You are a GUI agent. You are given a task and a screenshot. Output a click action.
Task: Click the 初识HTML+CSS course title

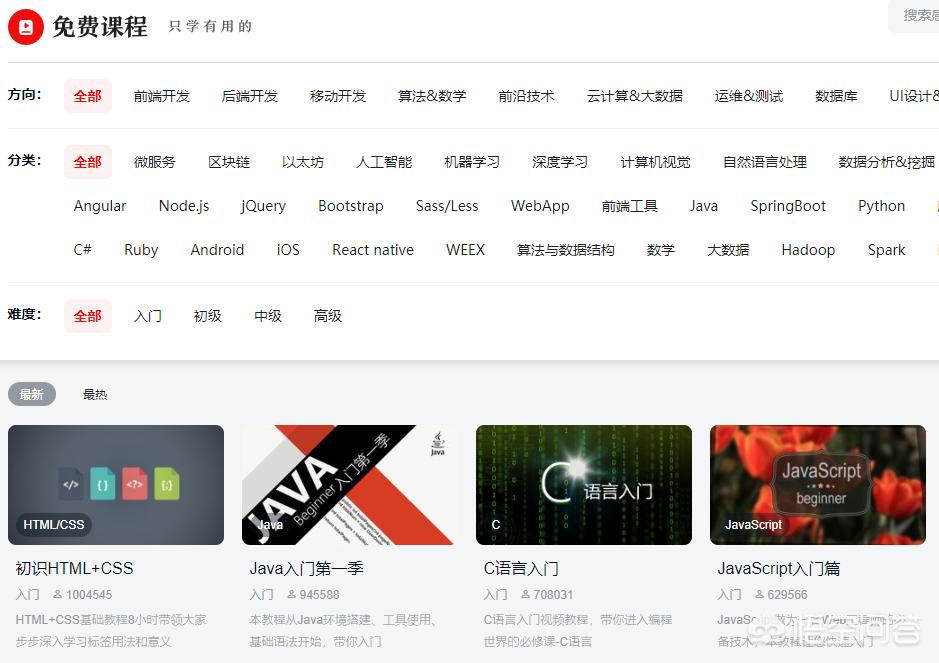click(x=74, y=568)
